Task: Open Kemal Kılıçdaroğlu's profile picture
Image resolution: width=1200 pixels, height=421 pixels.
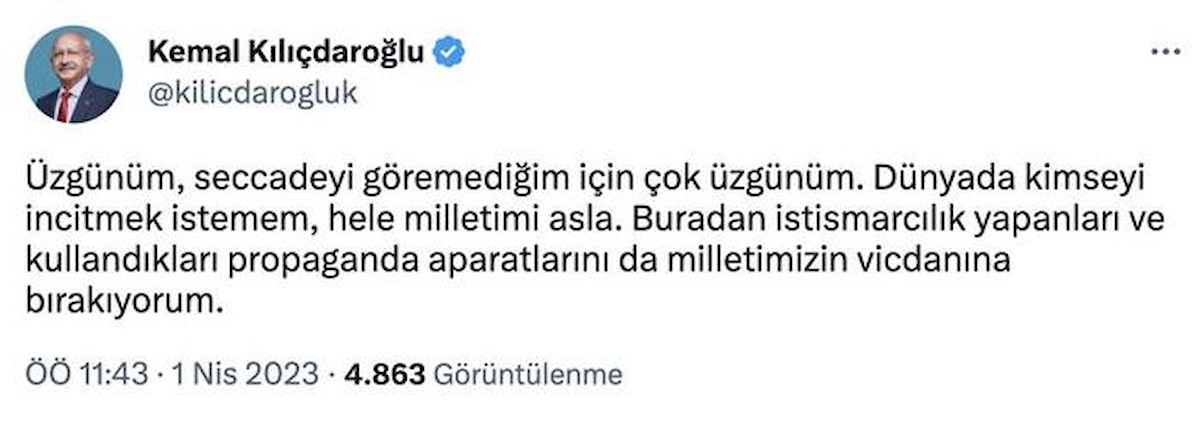Action: click(73, 74)
